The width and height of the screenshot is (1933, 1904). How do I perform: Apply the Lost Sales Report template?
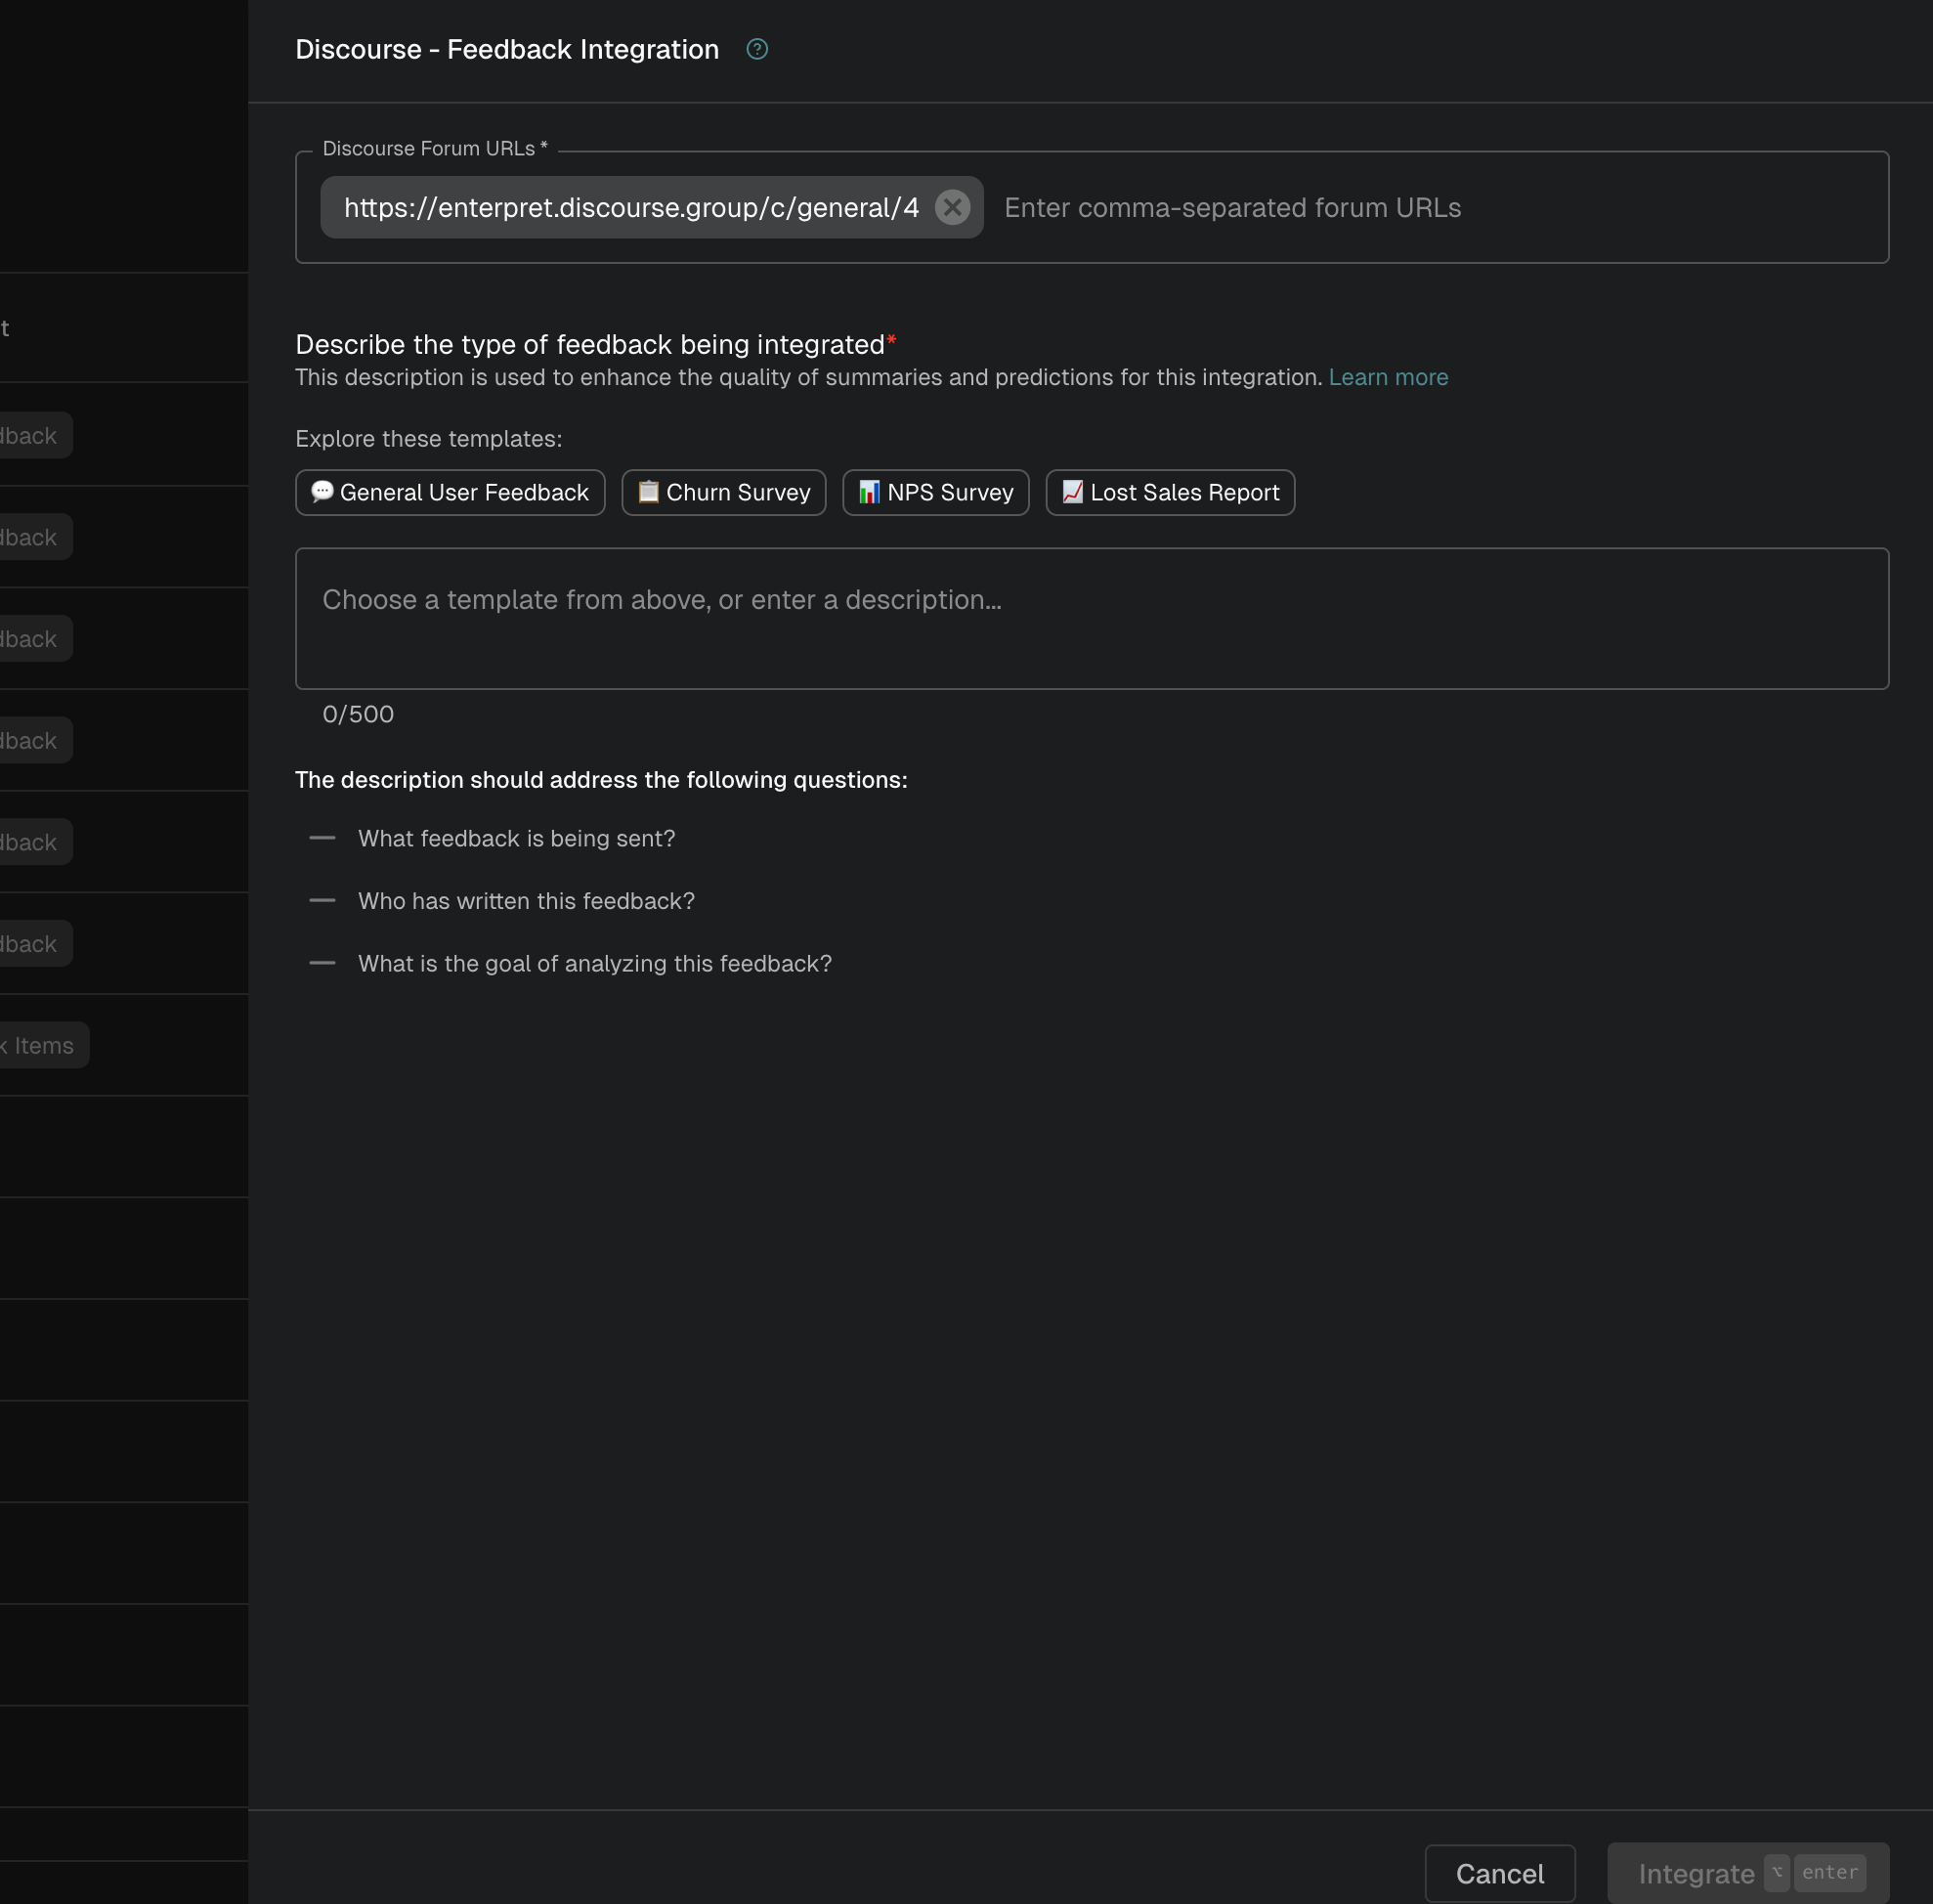1170,492
